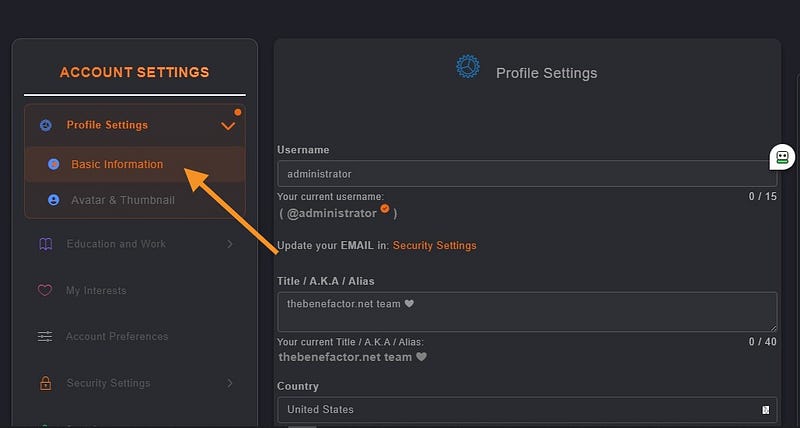Click the verified badge next to @administrator

[385, 208]
